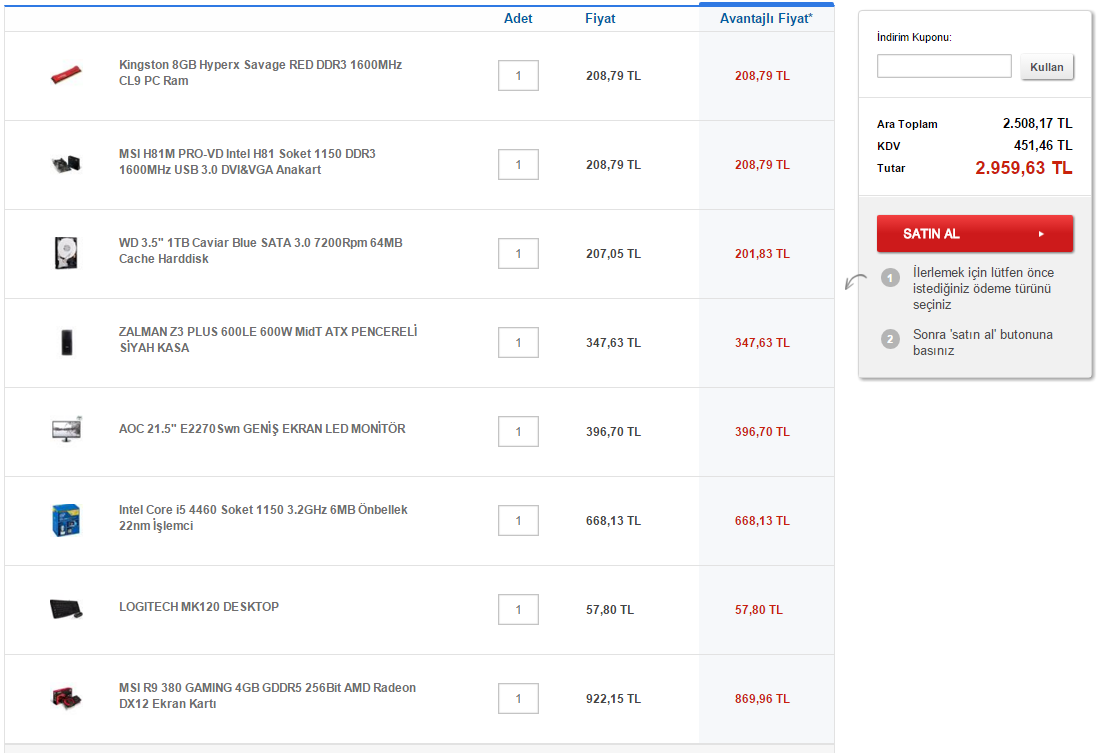This screenshot has width=1102, height=753.
Task: Click quantity box for MSI H81M Anakart
Action: [x=518, y=165]
